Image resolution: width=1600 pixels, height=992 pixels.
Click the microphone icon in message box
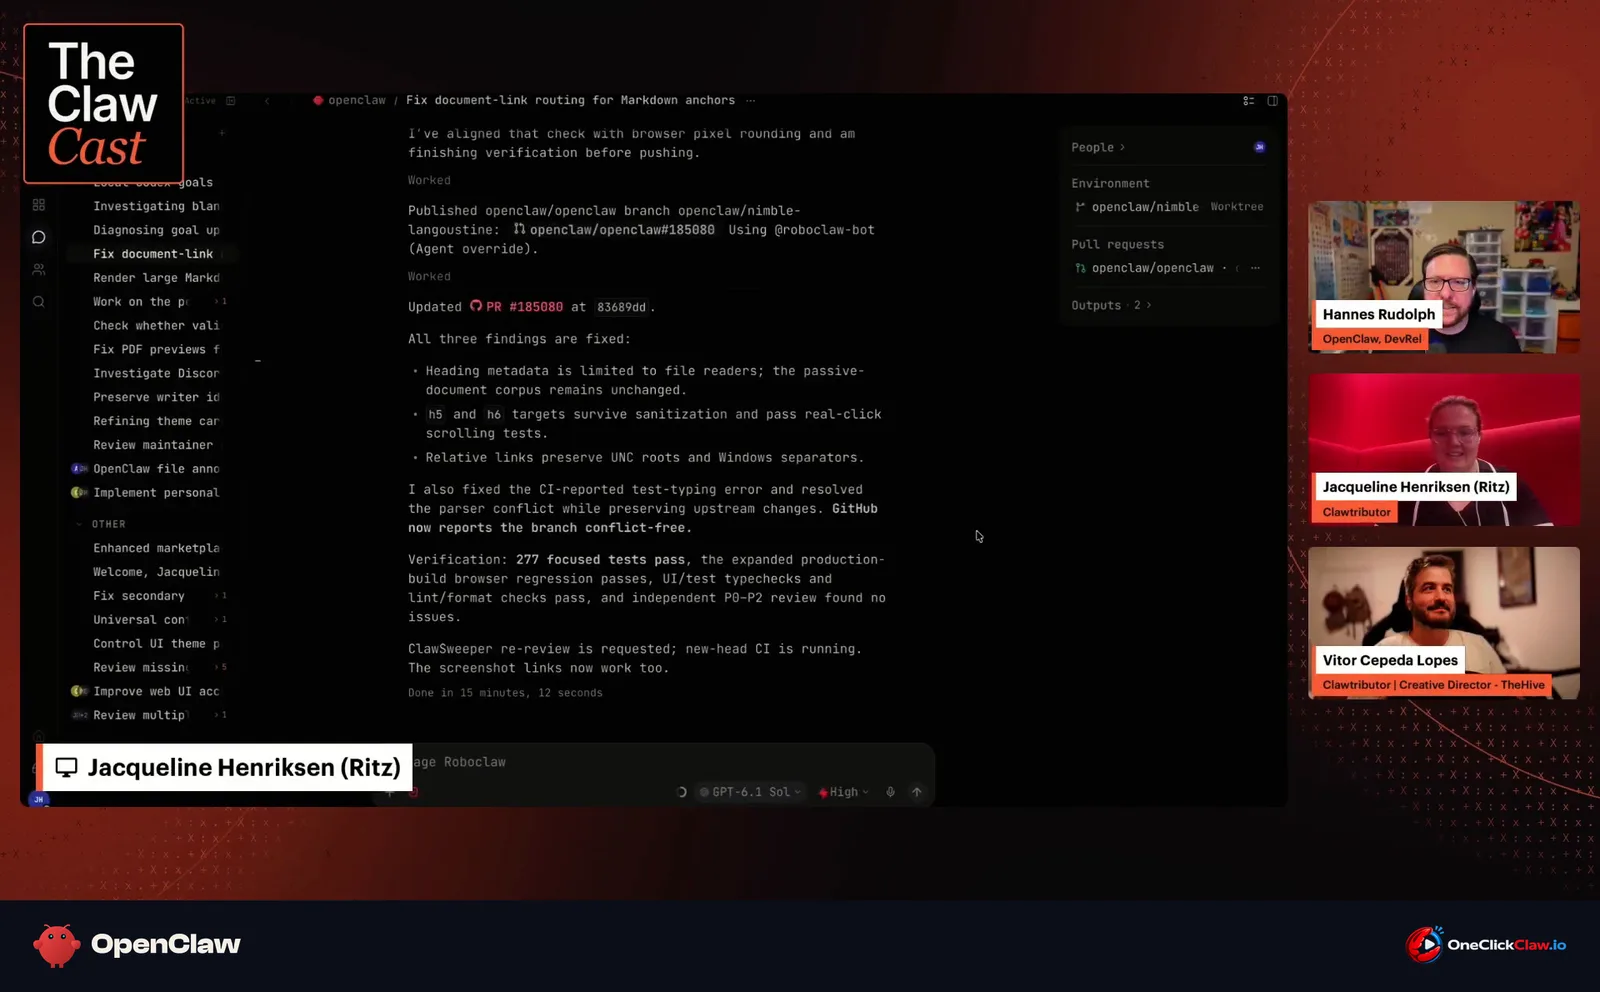(x=890, y=792)
